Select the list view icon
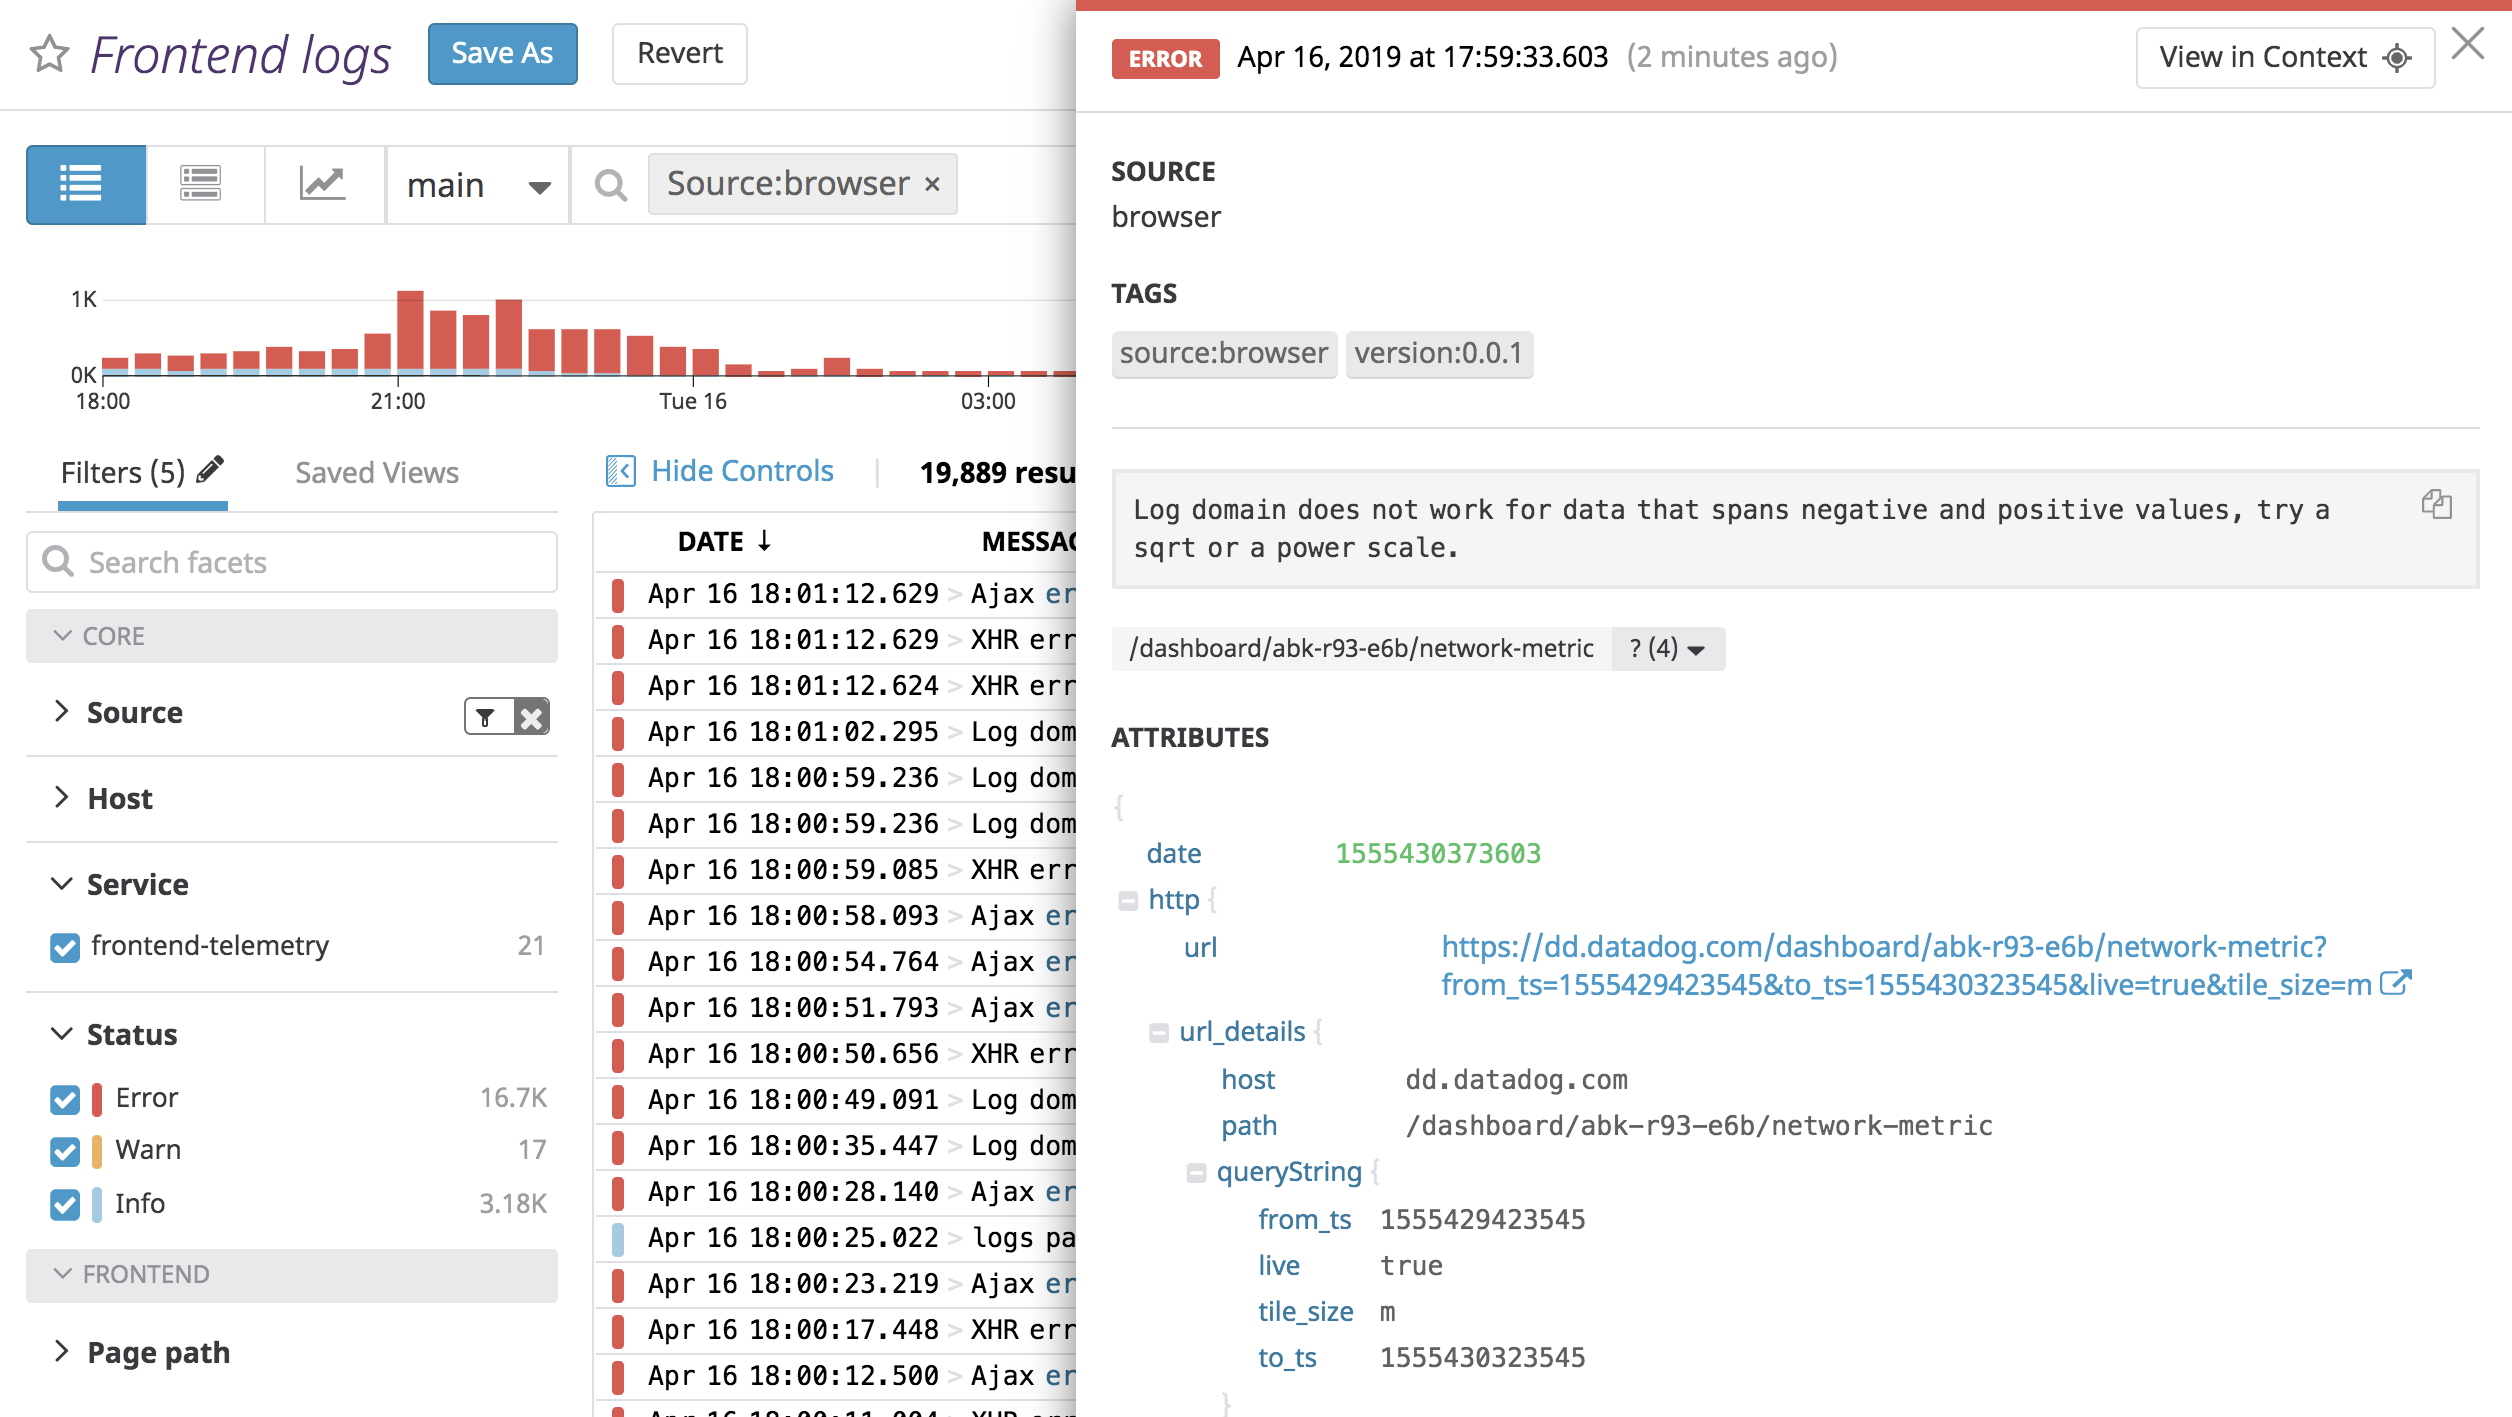Viewport: 2512px width, 1417px height. (x=85, y=184)
